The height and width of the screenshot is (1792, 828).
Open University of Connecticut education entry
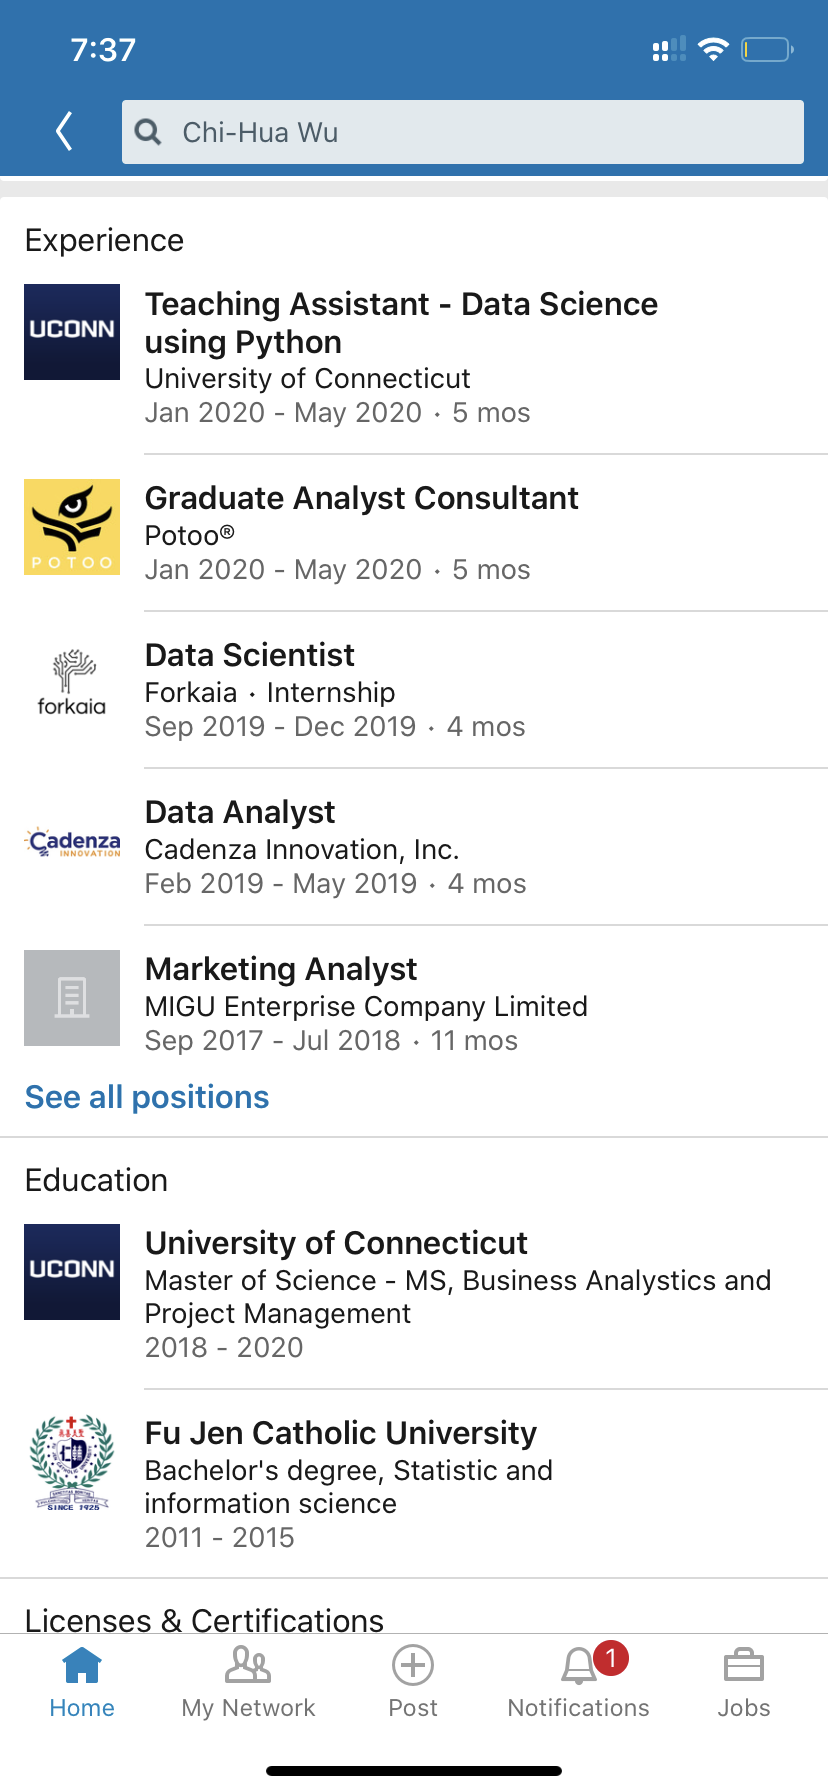(336, 1243)
